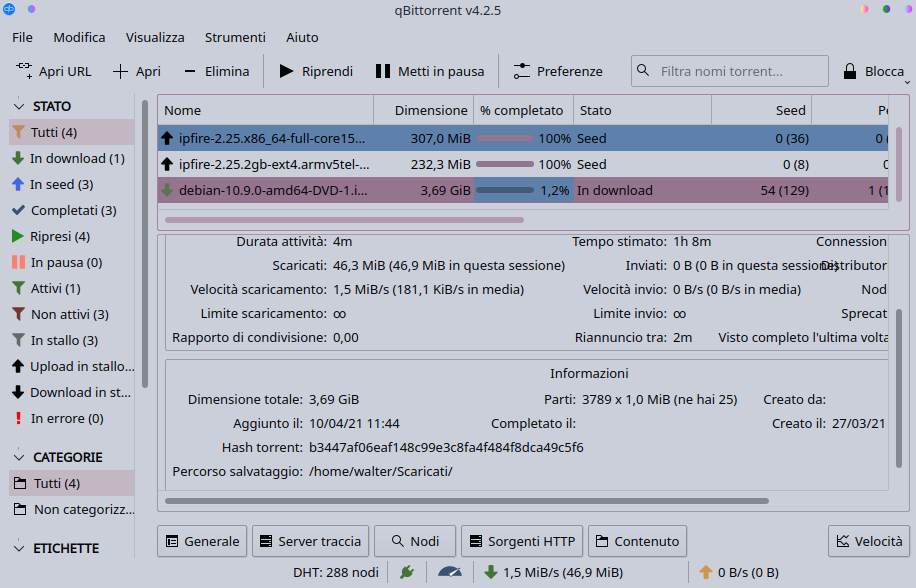The width and height of the screenshot is (916, 588).
Task: Click red funnel icon Non attivi filter
Action: 18,314
